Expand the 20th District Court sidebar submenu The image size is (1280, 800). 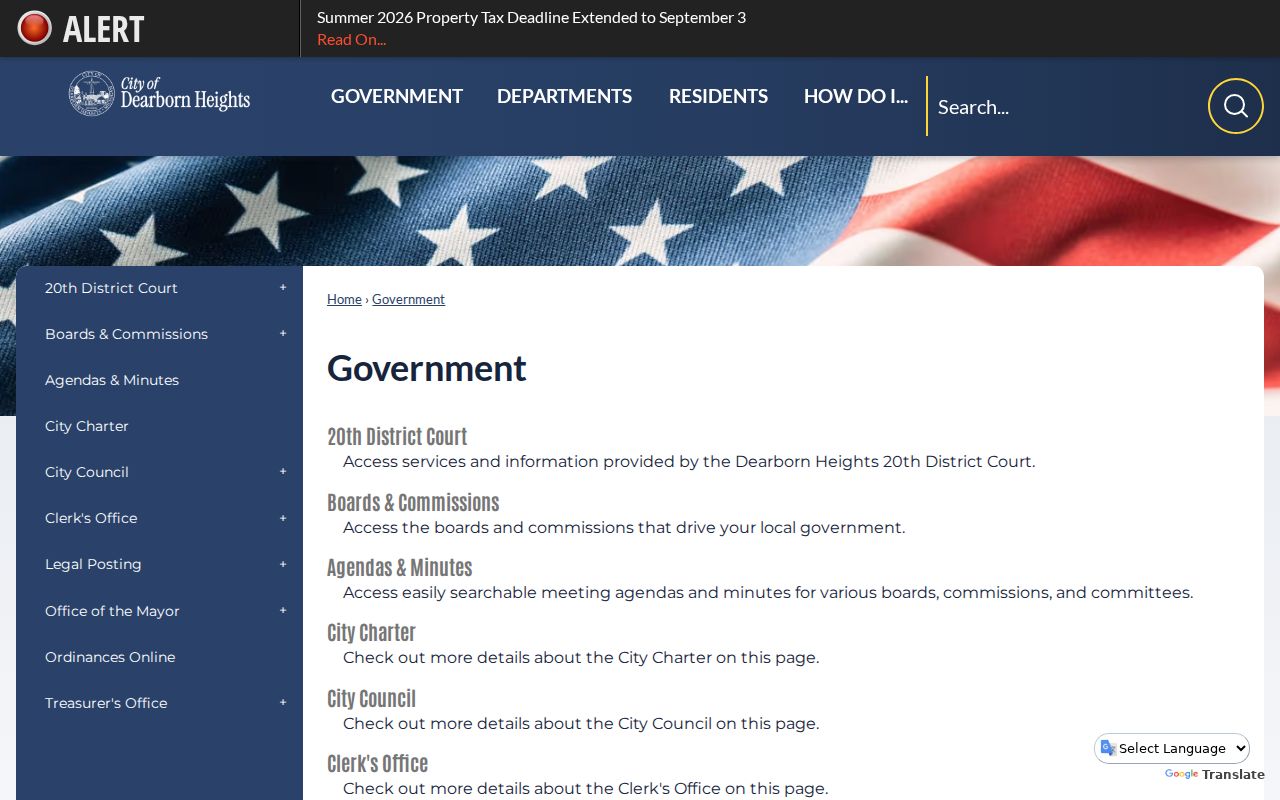coord(283,288)
